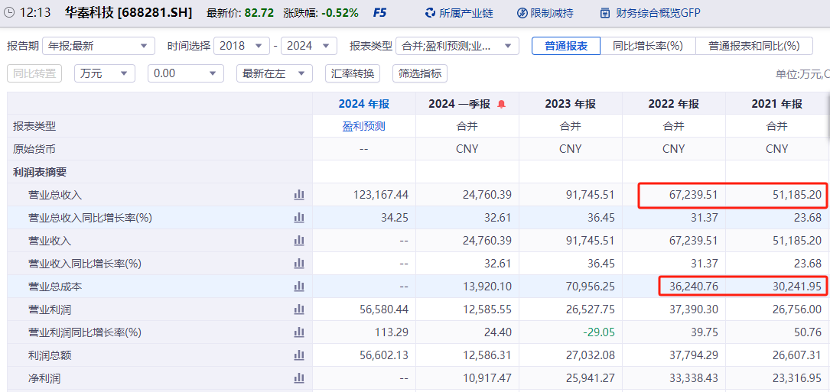Image resolution: width=830 pixels, height=392 pixels.
Task: Click the 2024 年报 column header
Action: [364, 104]
